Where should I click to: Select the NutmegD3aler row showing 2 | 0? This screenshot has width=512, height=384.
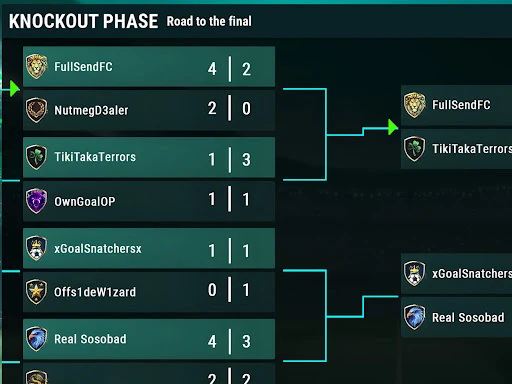click(149, 110)
